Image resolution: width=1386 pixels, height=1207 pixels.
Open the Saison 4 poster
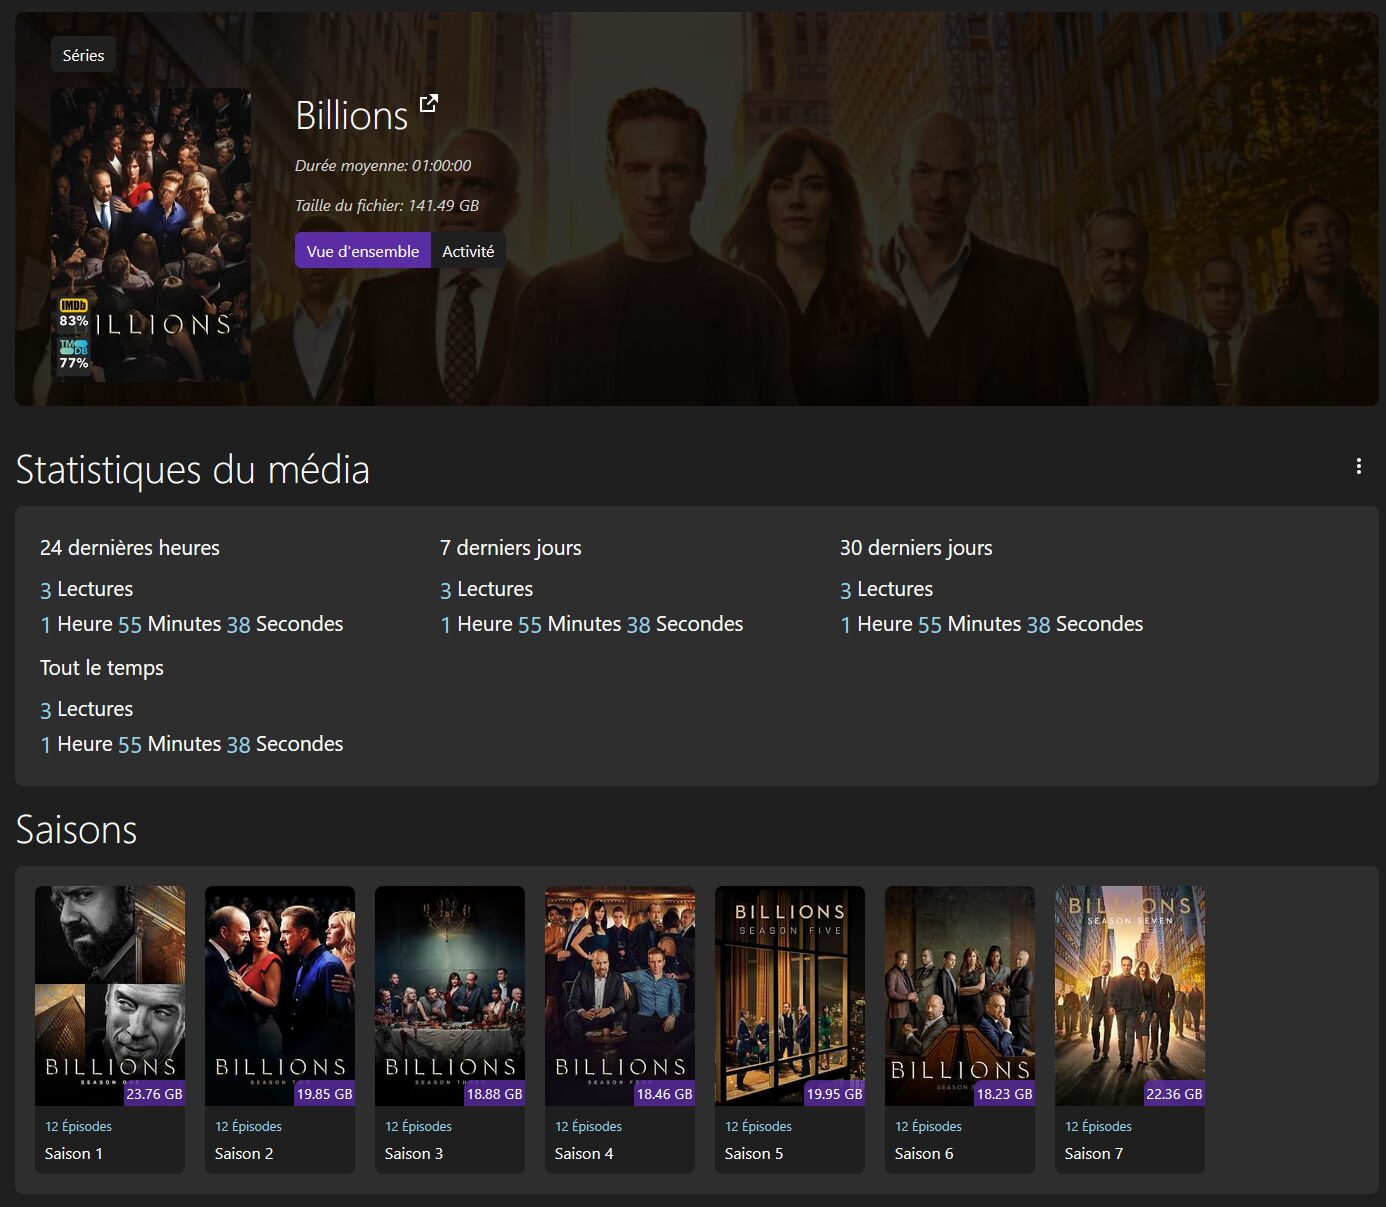(x=620, y=996)
